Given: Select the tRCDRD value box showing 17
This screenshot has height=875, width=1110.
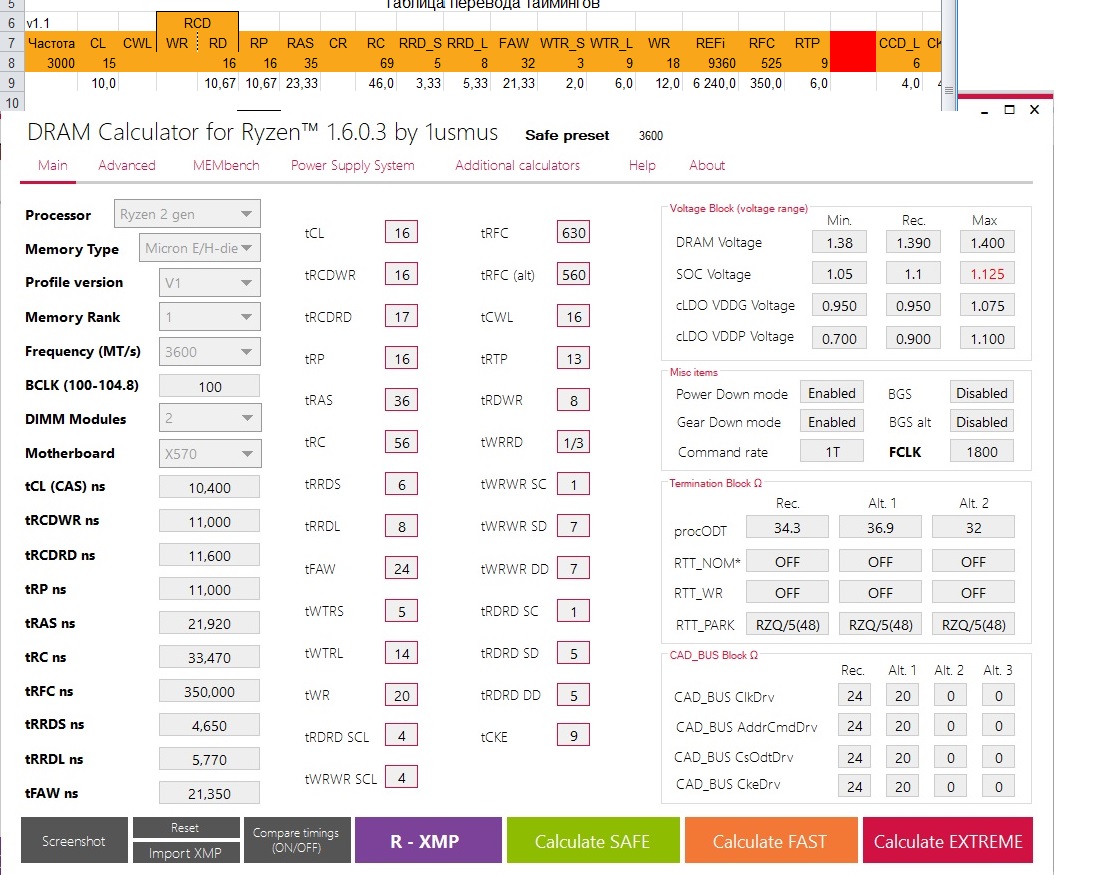Looking at the screenshot, I should (401, 316).
